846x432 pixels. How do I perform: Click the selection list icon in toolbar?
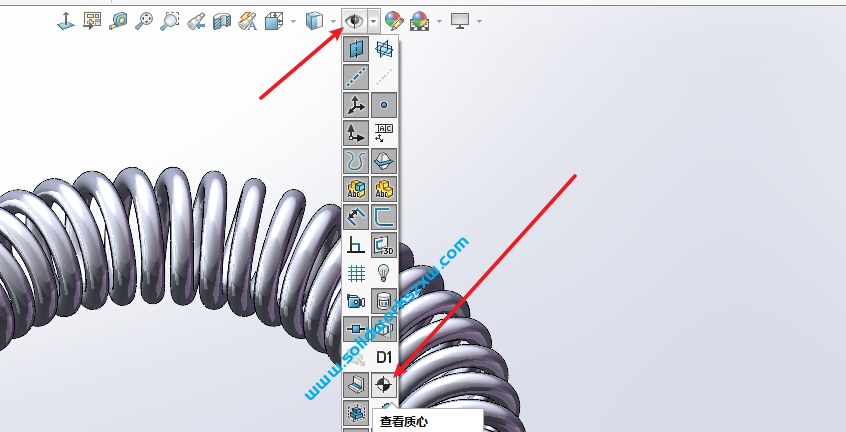click(92, 21)
